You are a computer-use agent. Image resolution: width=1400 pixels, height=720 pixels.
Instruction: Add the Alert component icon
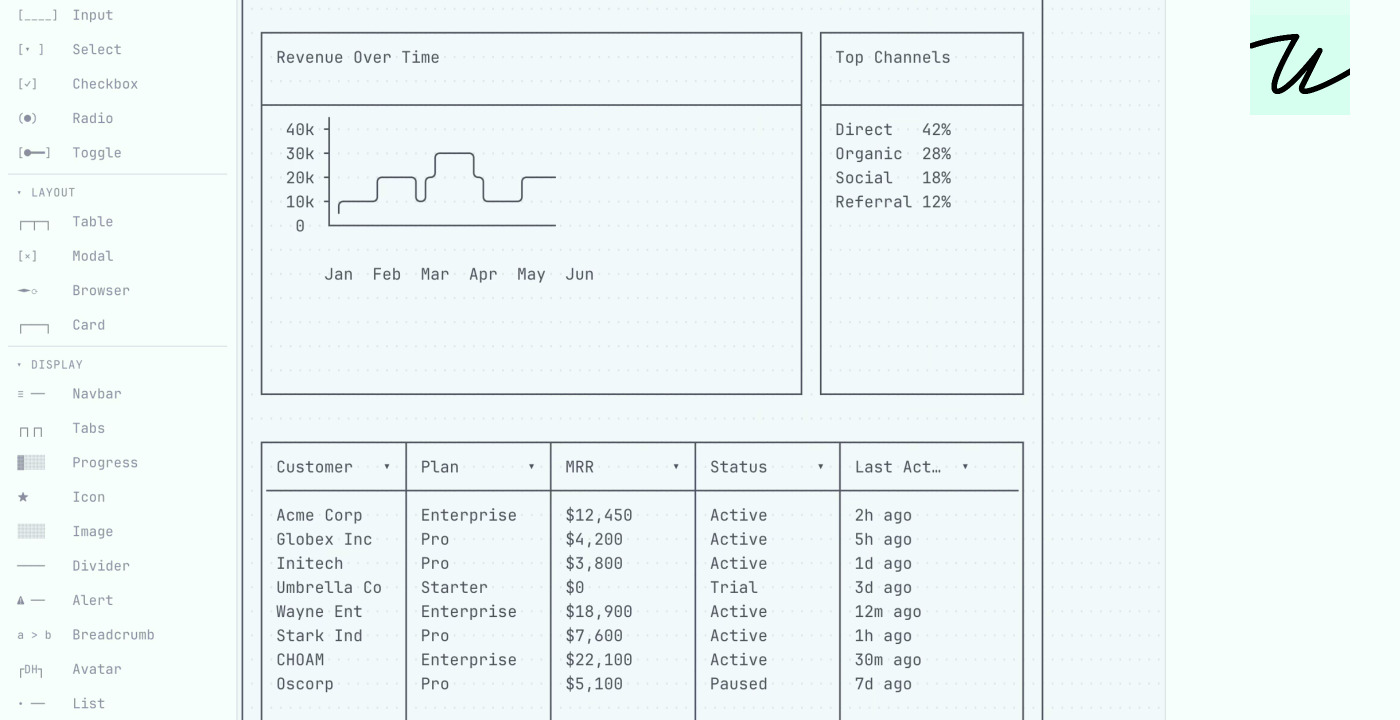(31, 601)
